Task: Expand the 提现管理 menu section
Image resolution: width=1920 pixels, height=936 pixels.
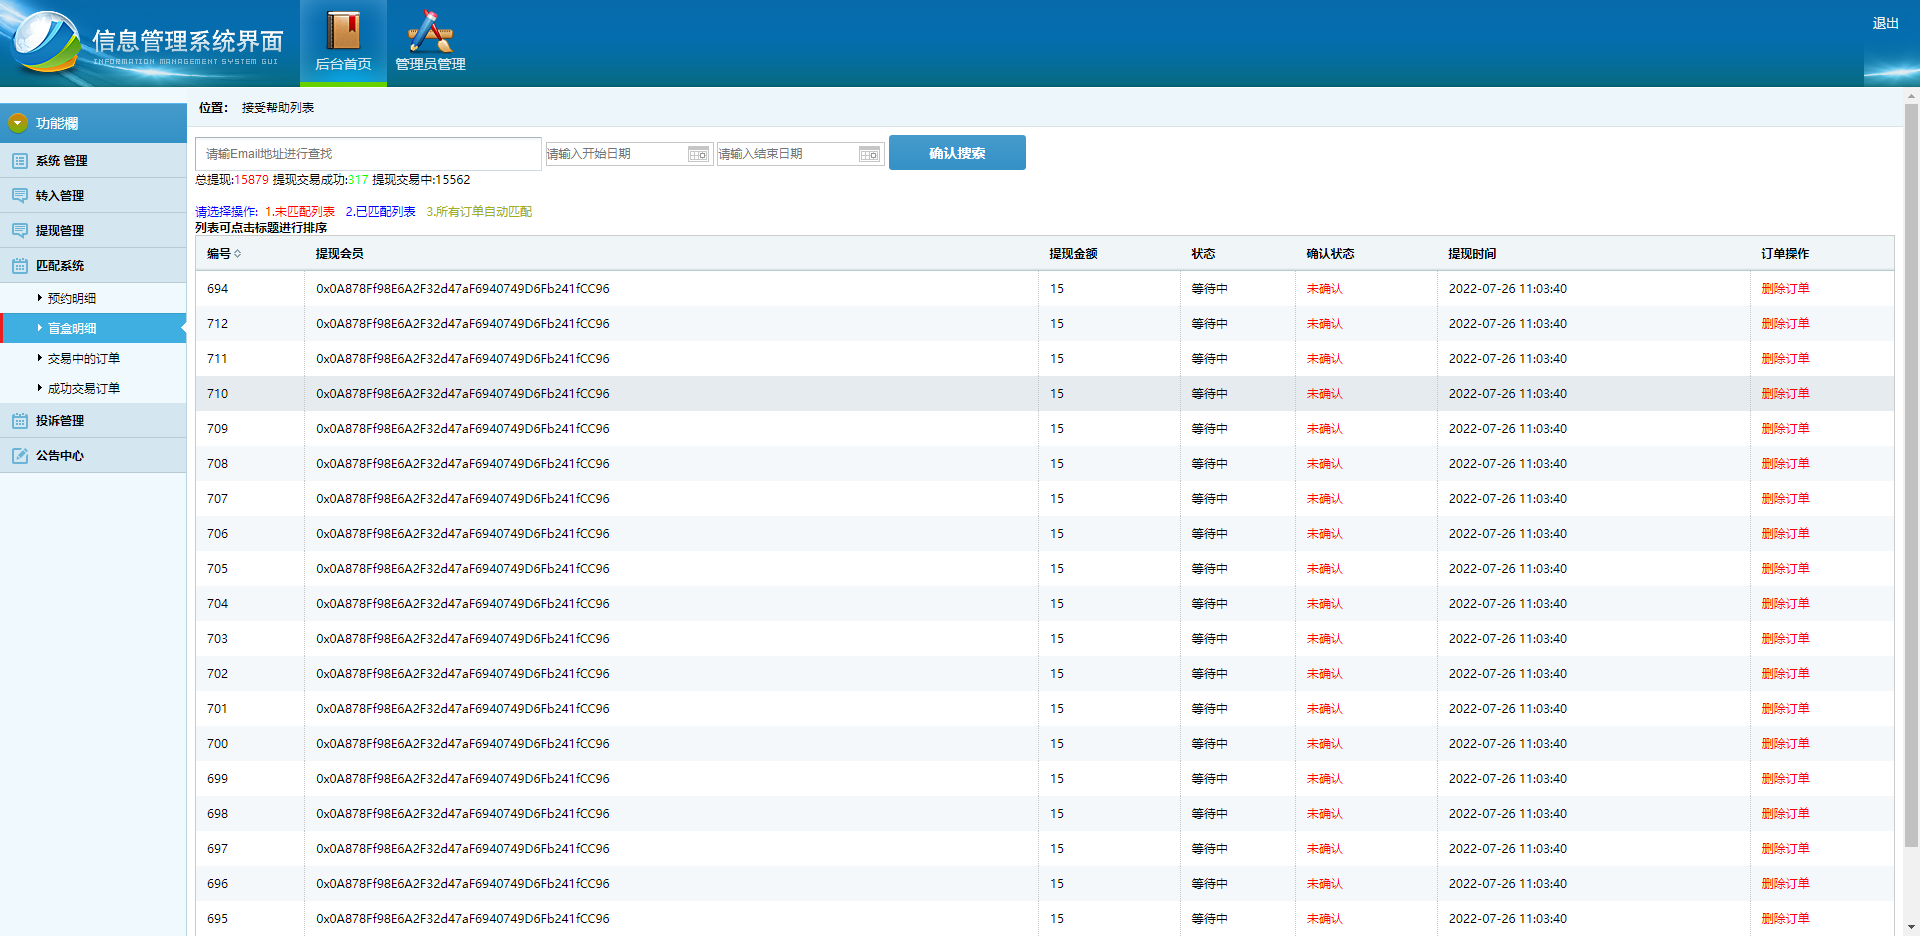Action: [x=60, y=231]
